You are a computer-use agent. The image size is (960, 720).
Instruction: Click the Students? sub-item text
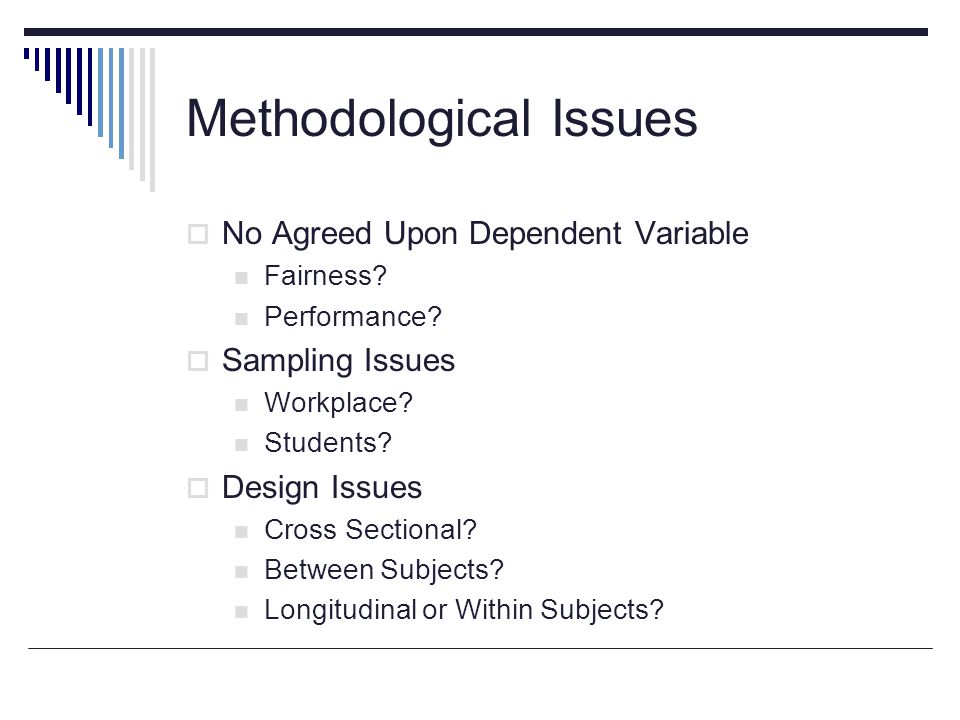pyautogui.click(x=328, y=442)
